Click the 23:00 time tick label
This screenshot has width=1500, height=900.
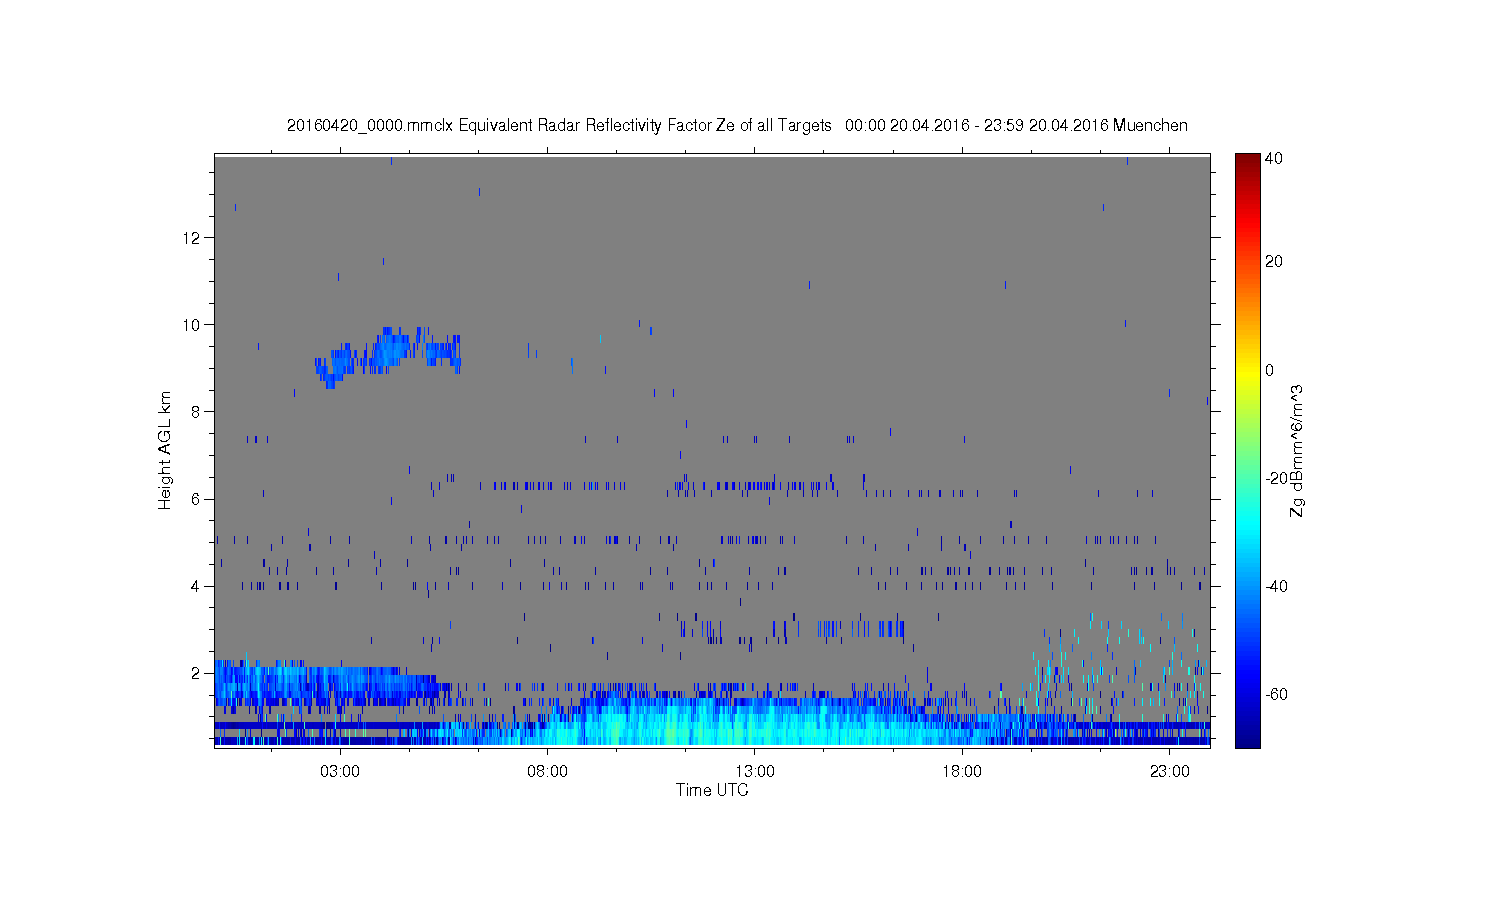(1170, 772)
